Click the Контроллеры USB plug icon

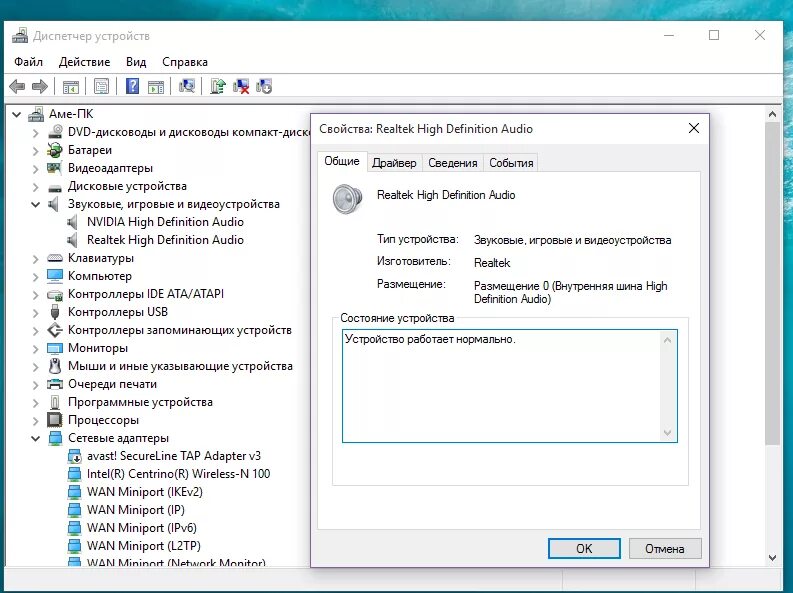coord(55,312)
